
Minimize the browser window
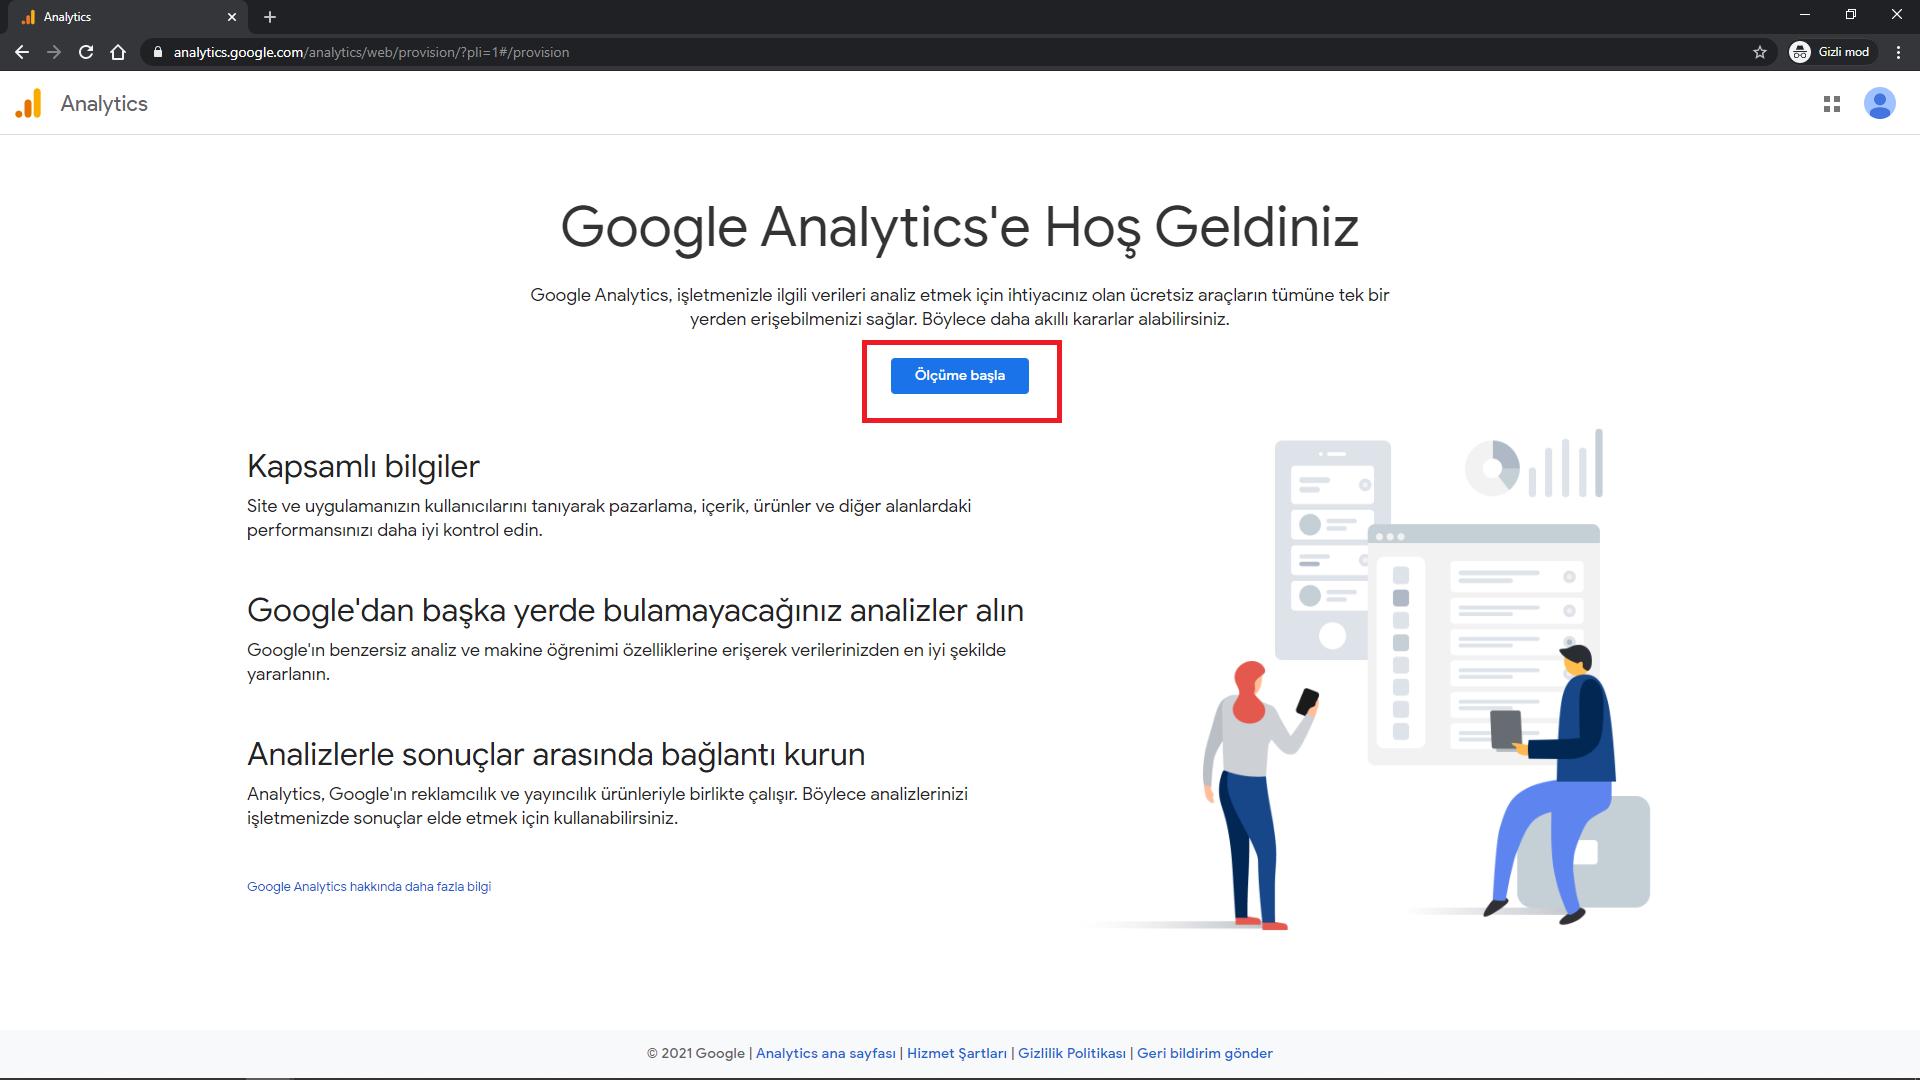coord(1805,14)
